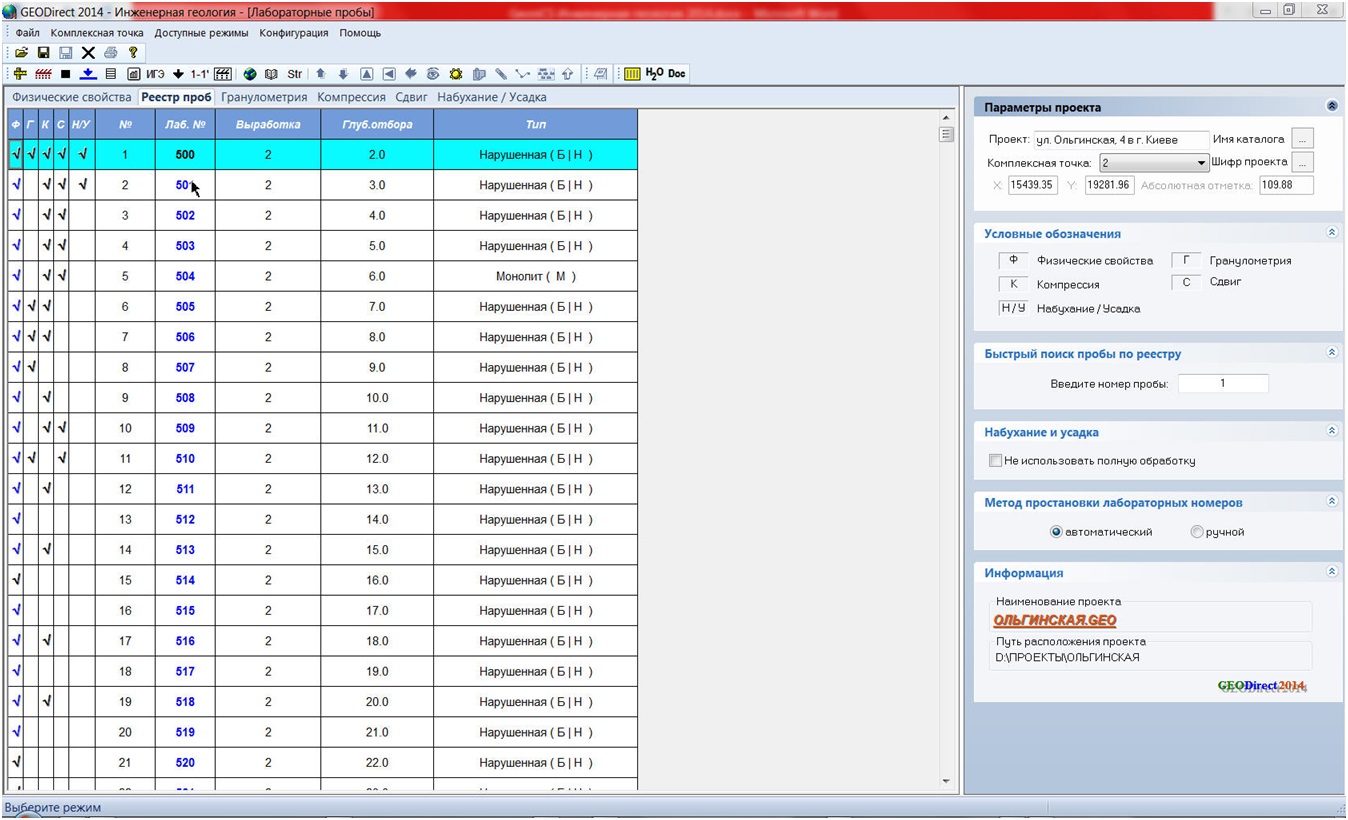This screenshot has height=820, width=1348.
Task: Switch to 'Набухание / Усадка' tab
Action: pos(491,97)
